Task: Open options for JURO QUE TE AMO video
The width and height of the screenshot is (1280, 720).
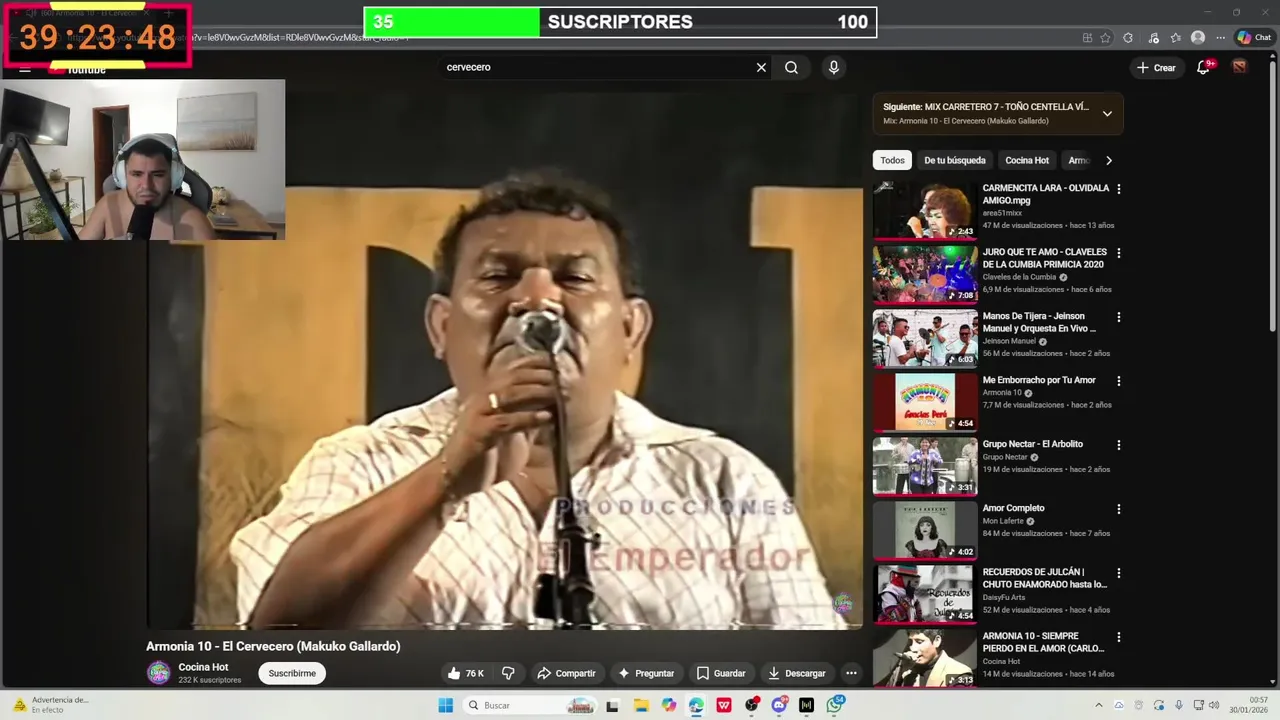Action: [x=1118, y=253]
